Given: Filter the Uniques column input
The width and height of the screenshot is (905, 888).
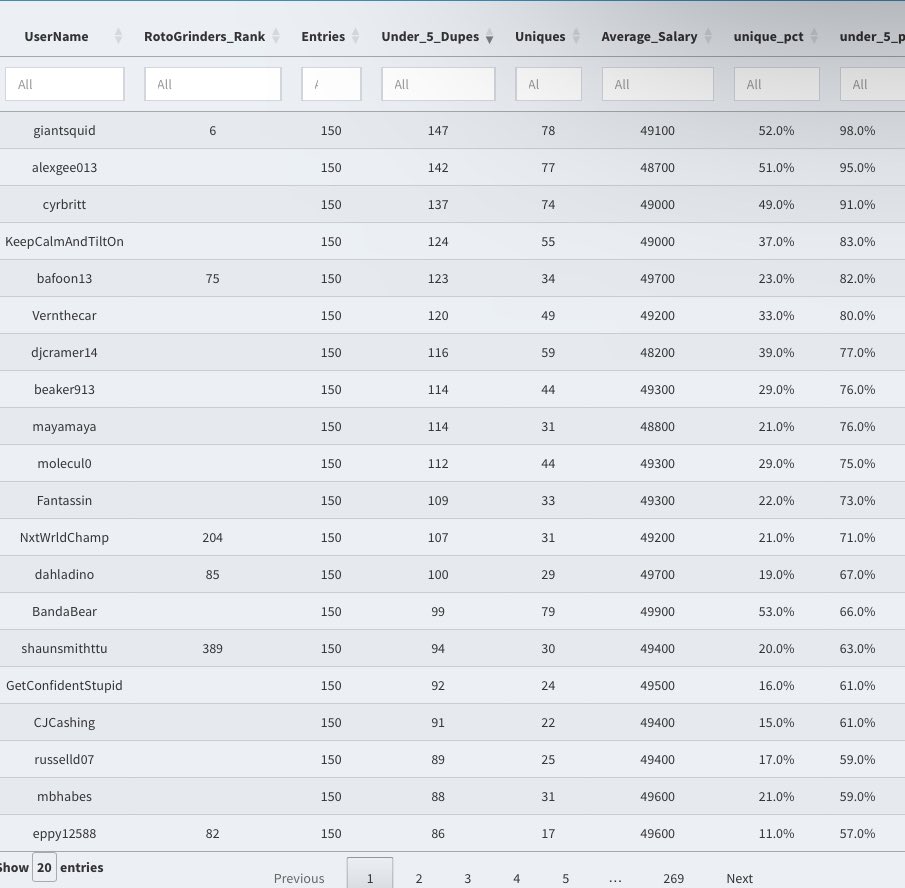Looking at the screenshot, I should (x=548, y=84).
